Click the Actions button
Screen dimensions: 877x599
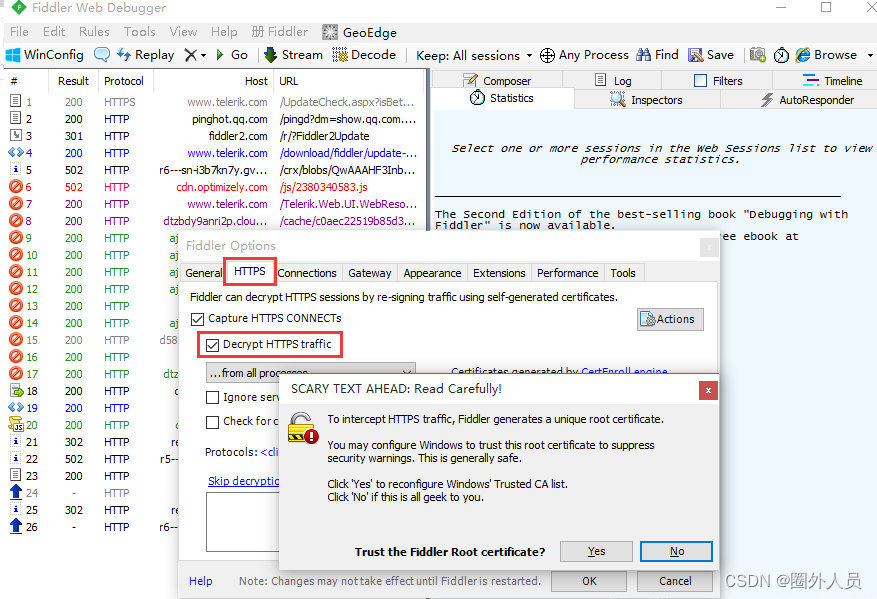(x=670, y=319)
